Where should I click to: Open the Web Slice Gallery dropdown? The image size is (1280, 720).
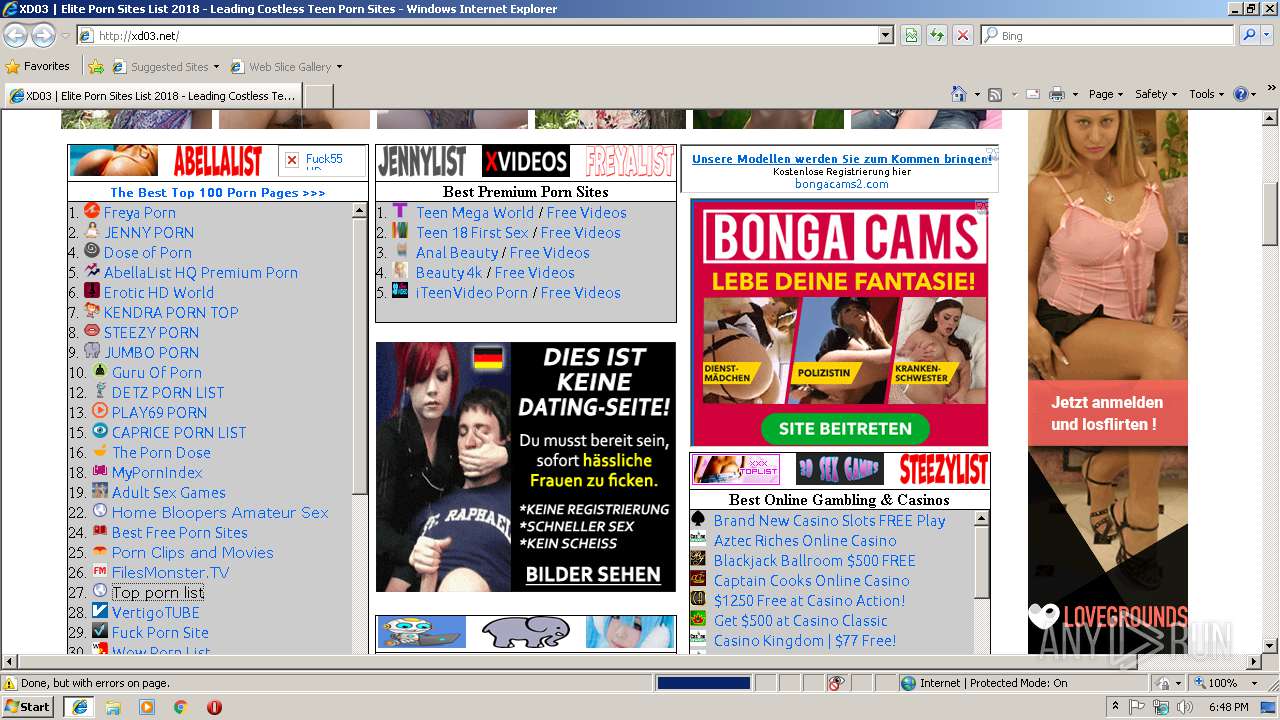pos(286,67)
